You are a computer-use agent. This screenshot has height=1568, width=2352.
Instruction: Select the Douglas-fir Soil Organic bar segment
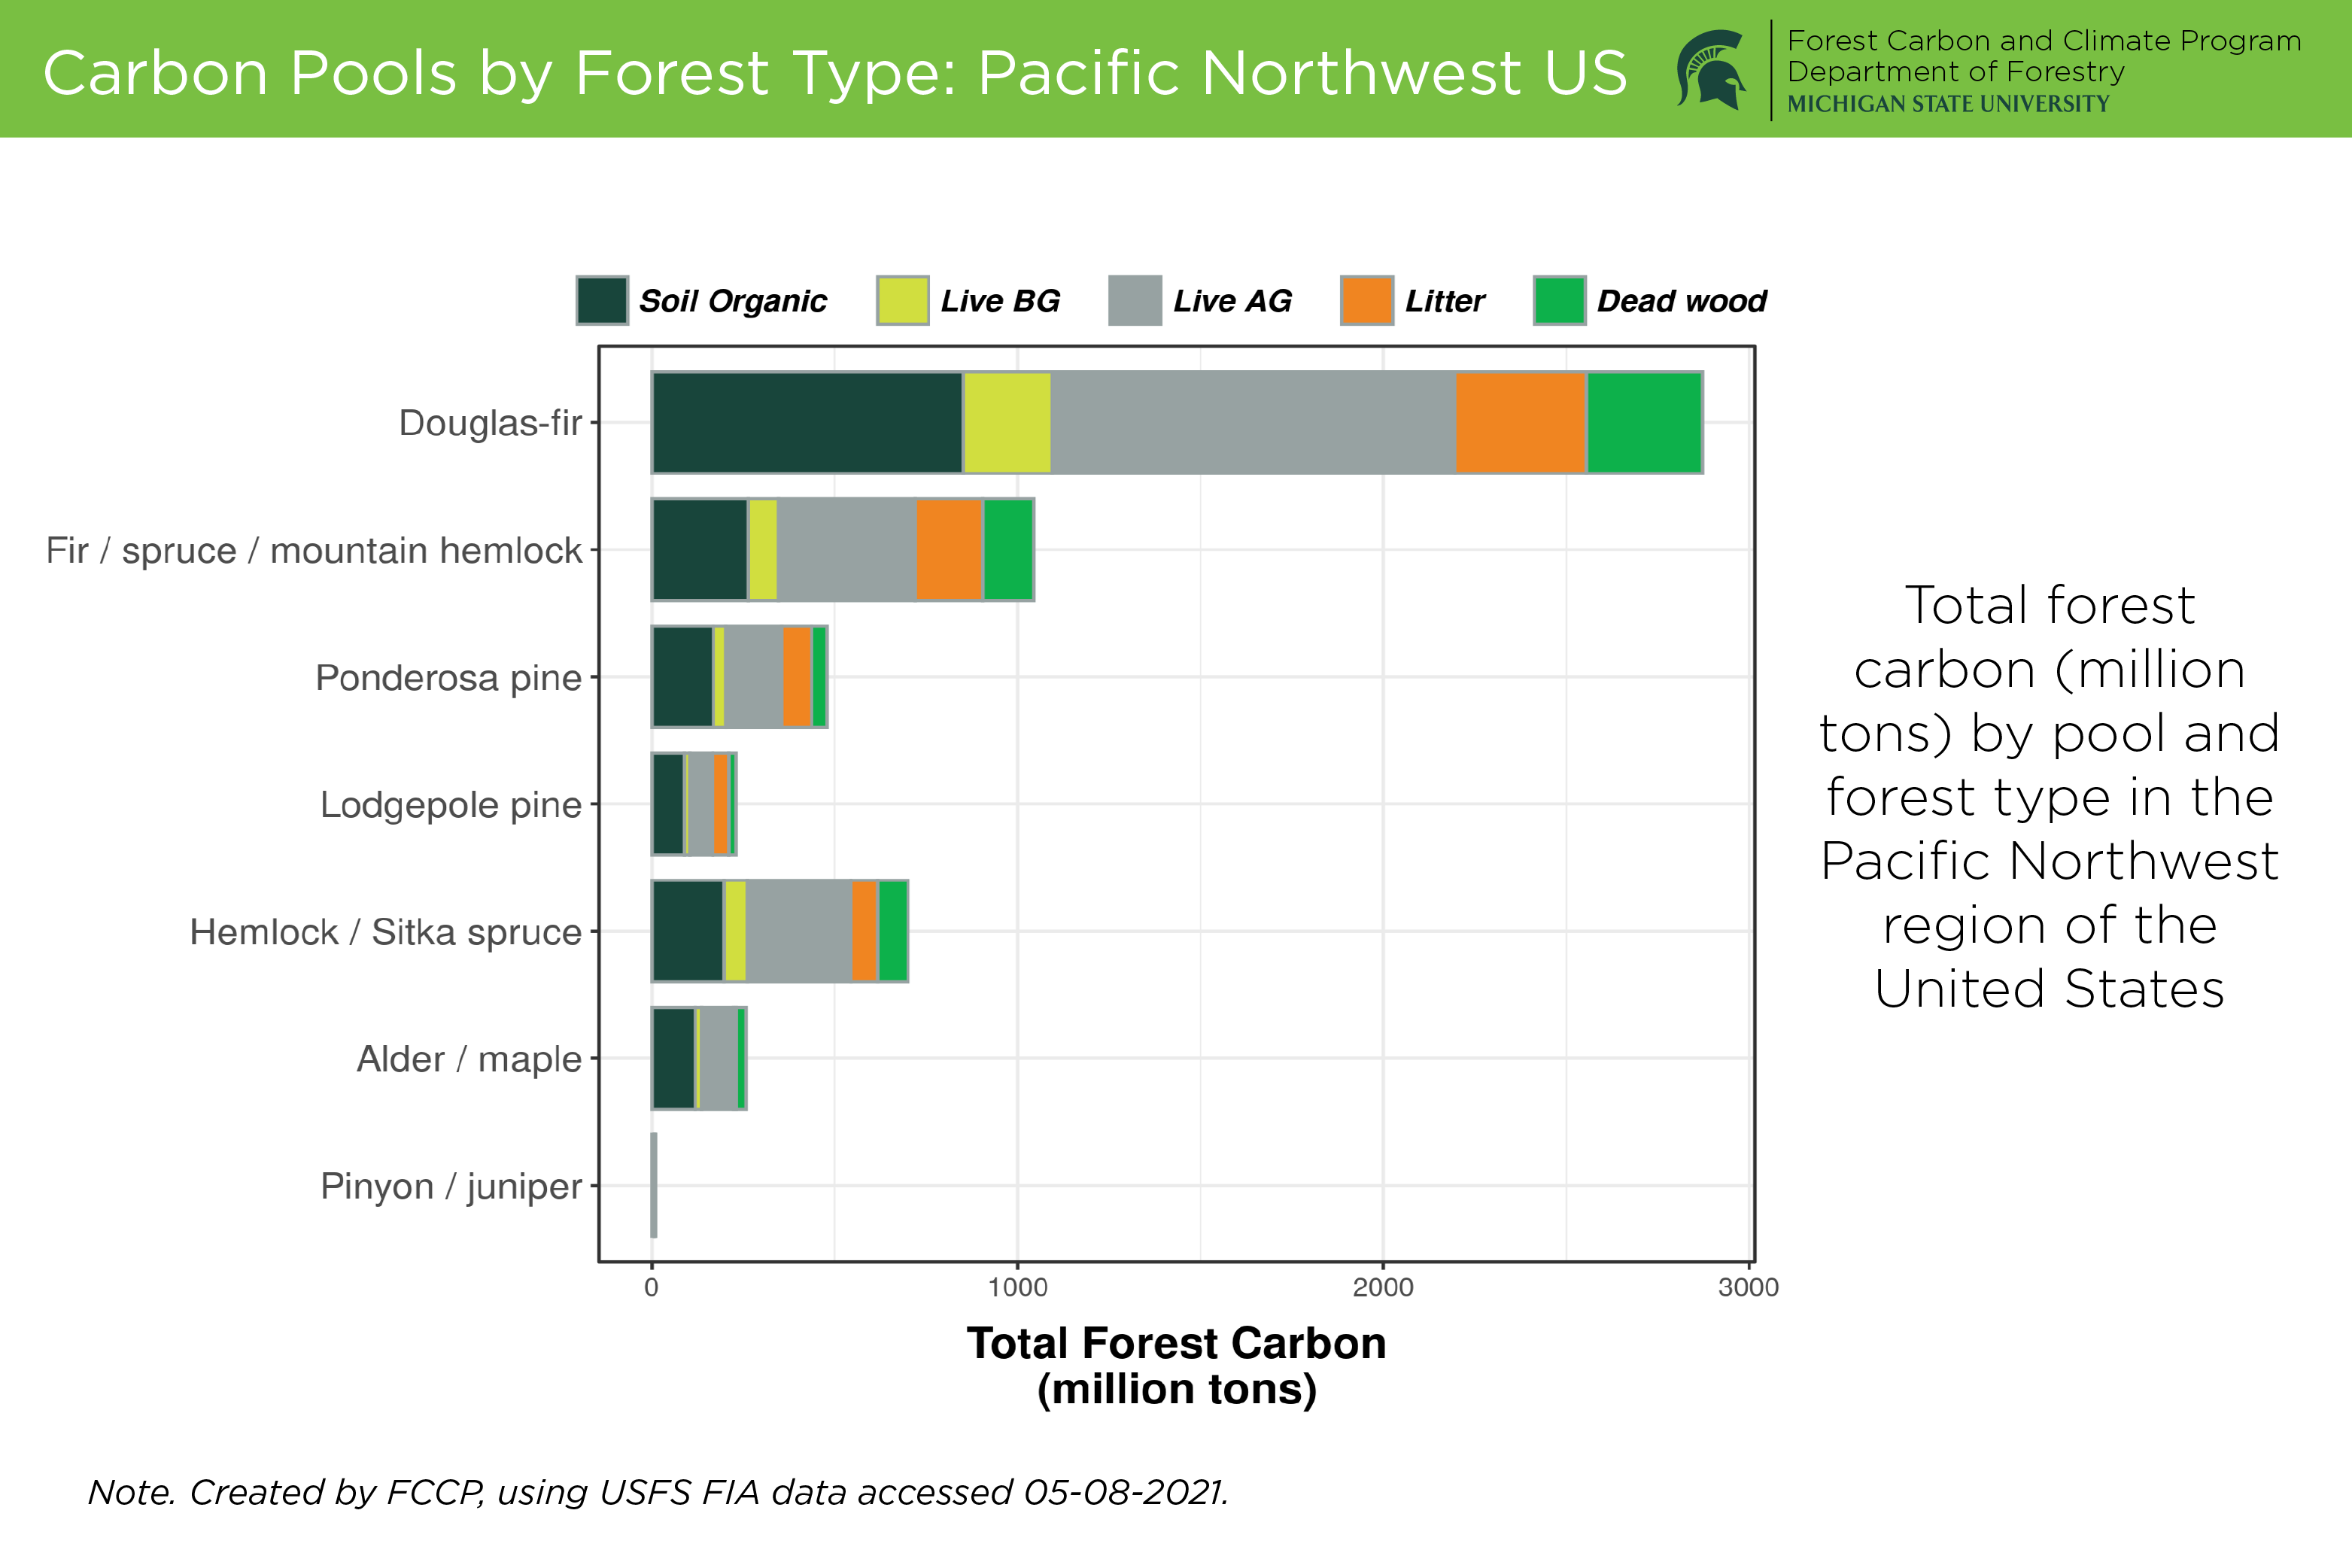[807, 423]
